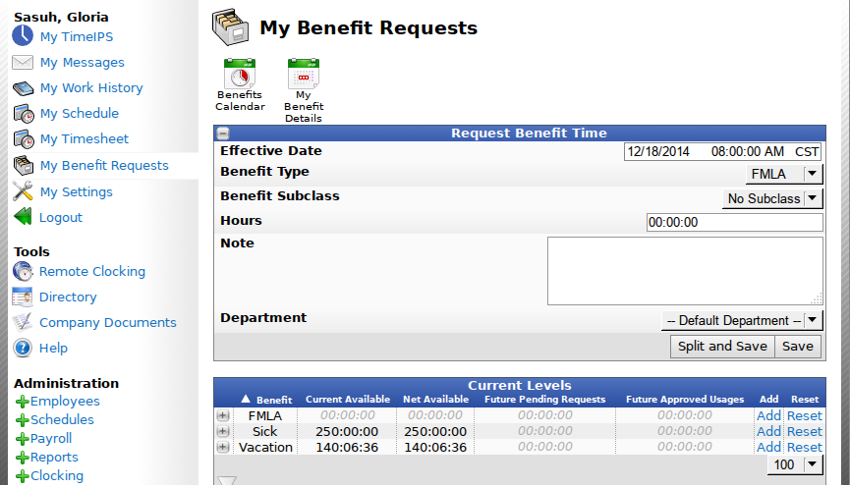Click the Hours input field

[735, 222]
